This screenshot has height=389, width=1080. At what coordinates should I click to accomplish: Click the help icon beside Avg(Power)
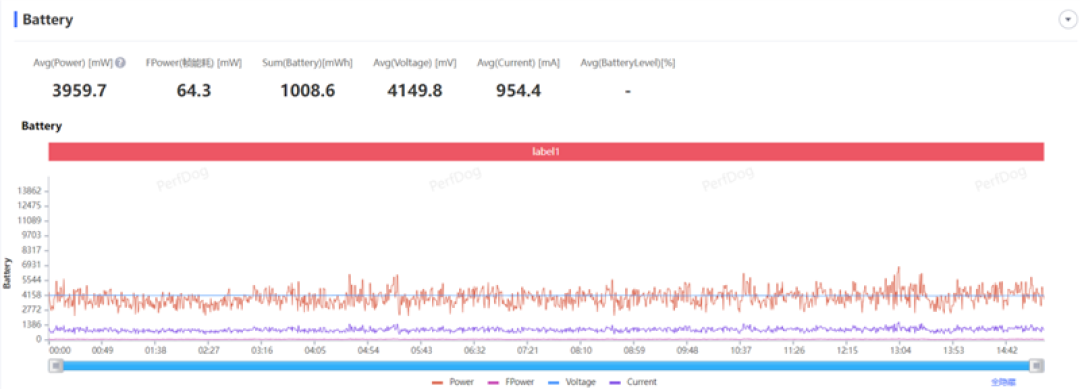[x=121, y=63]
